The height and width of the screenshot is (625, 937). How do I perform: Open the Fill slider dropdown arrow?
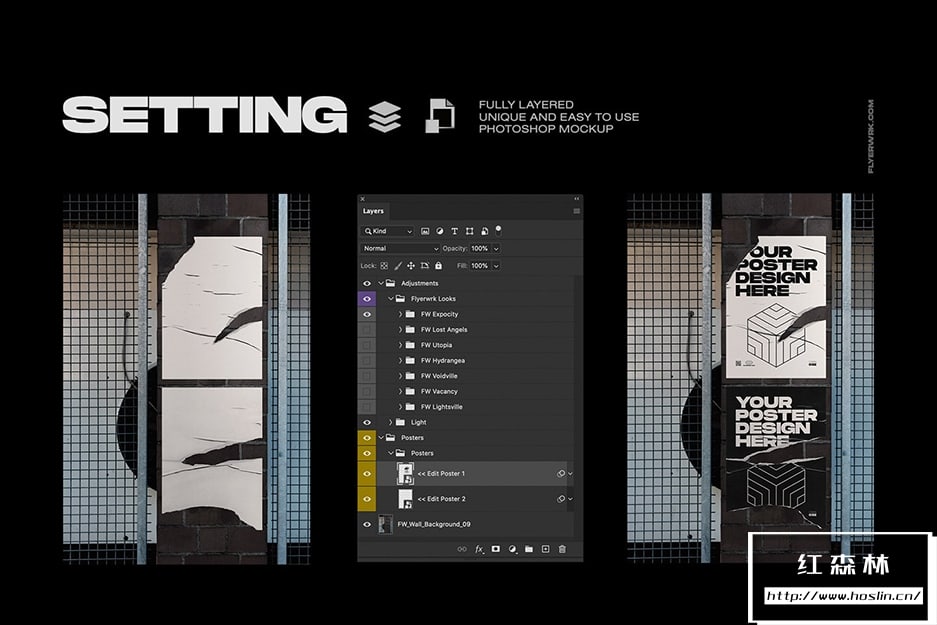(496, 266)
